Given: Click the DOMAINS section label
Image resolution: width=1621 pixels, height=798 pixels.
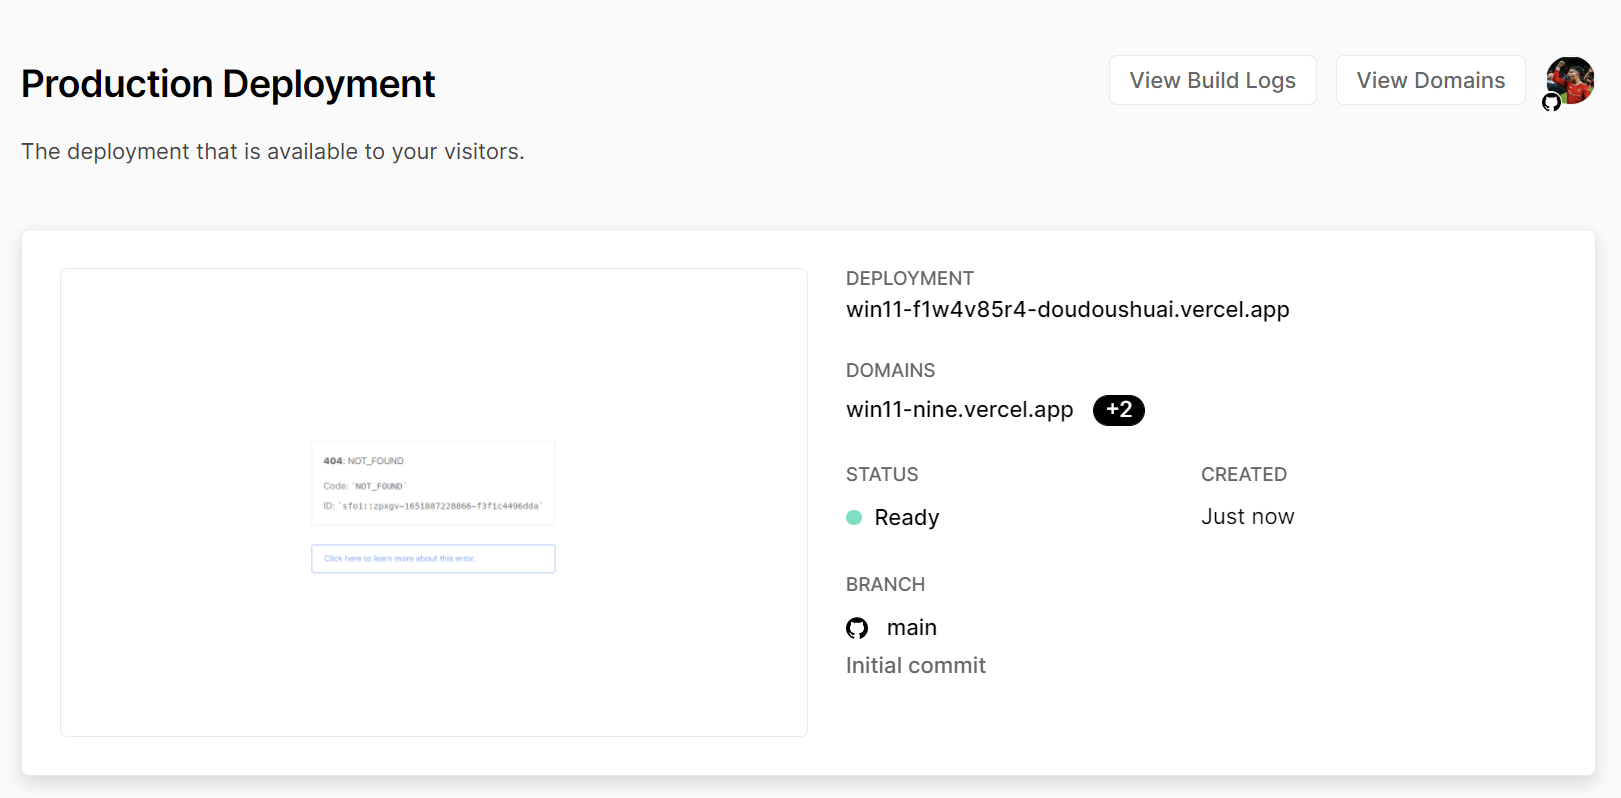Looking at the screenshot, I should [x=890, y=371].
